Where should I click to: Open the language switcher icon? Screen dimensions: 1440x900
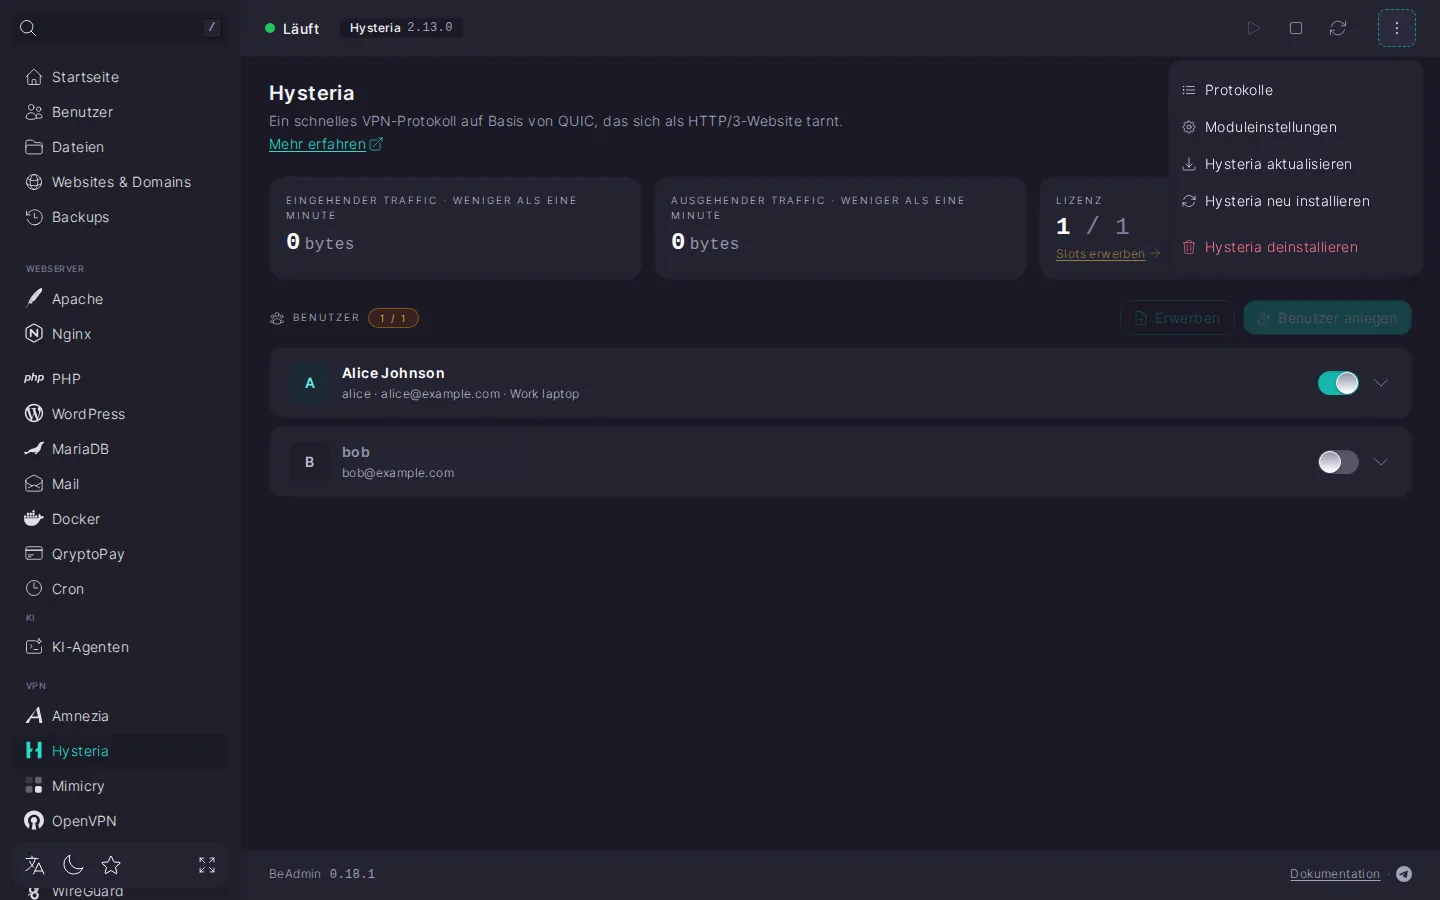(x=35, y=865)
